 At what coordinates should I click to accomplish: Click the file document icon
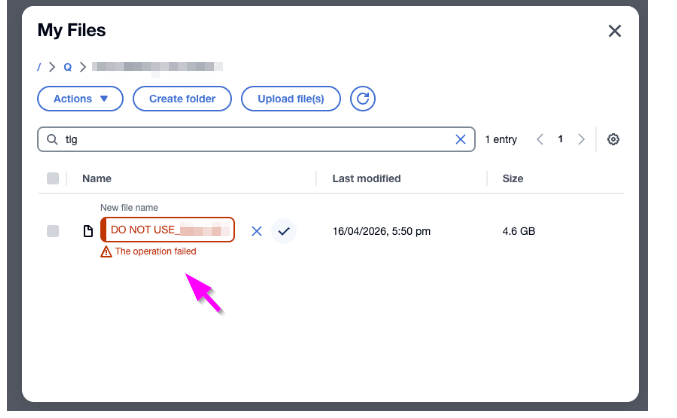[x=88, y=231]
